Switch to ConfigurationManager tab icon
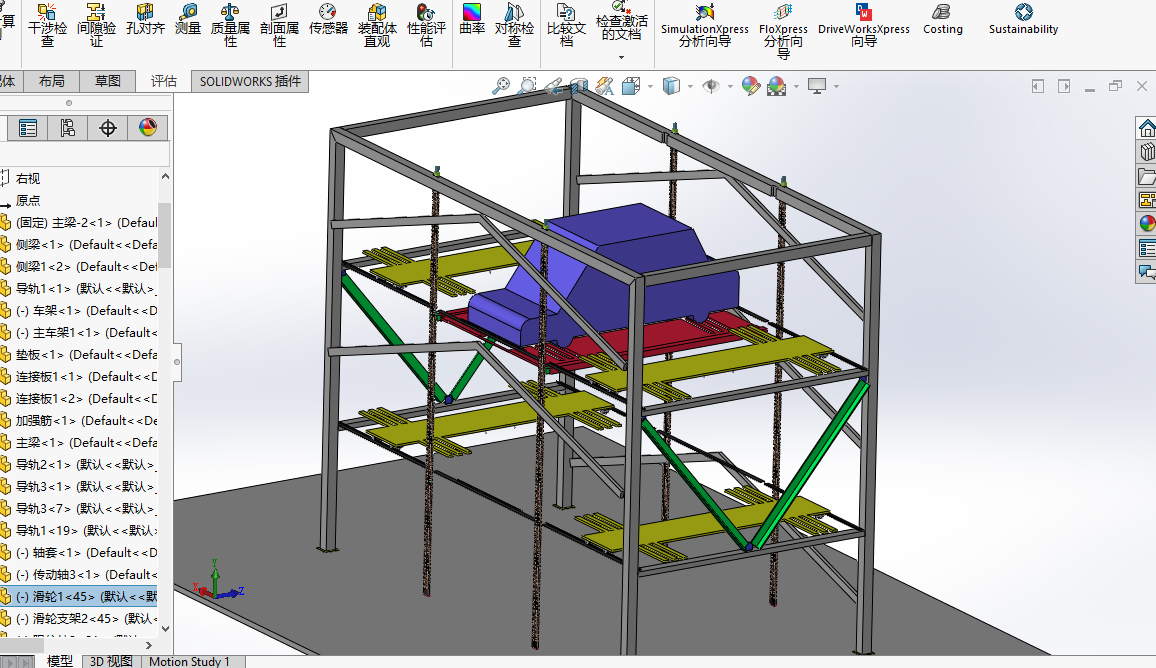 point(68,128)
